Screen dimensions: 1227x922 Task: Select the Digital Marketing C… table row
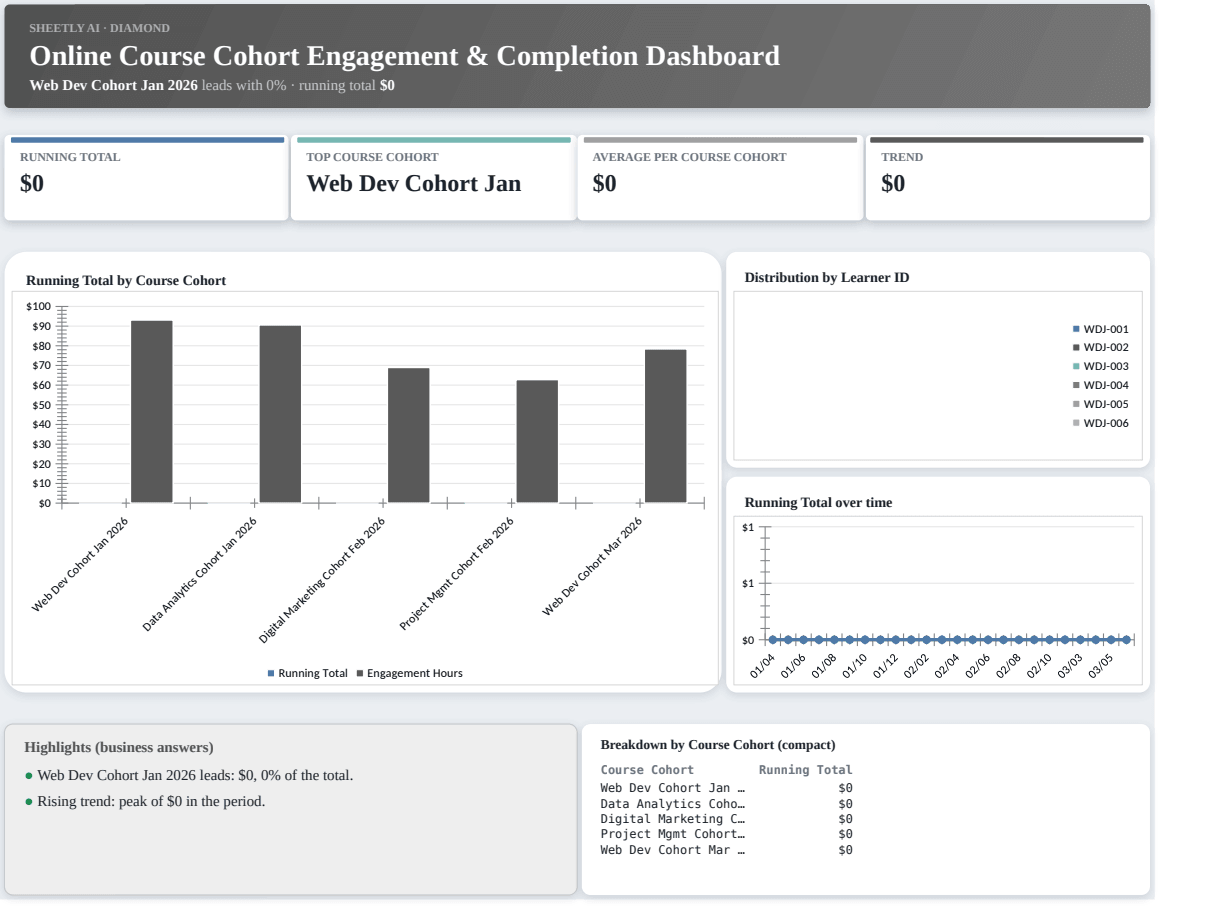727,819
